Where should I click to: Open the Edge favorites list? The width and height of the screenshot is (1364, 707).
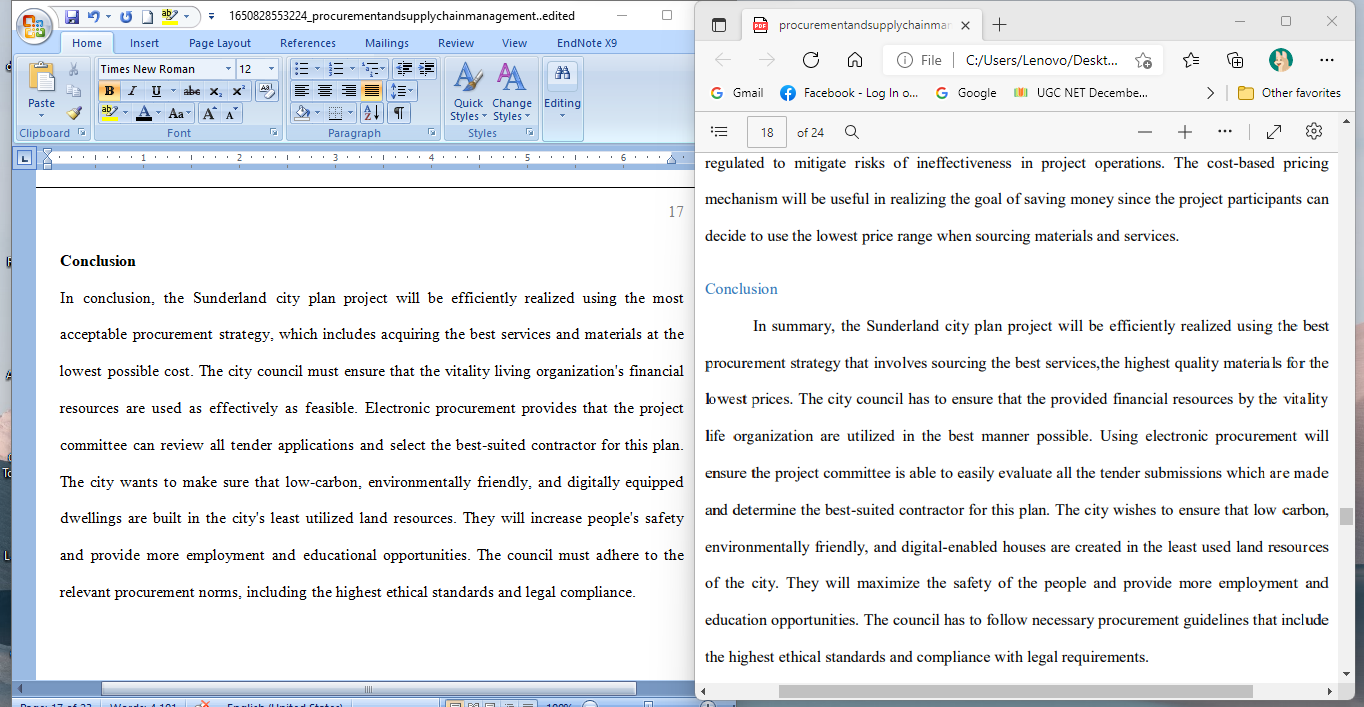(1191, 60)
